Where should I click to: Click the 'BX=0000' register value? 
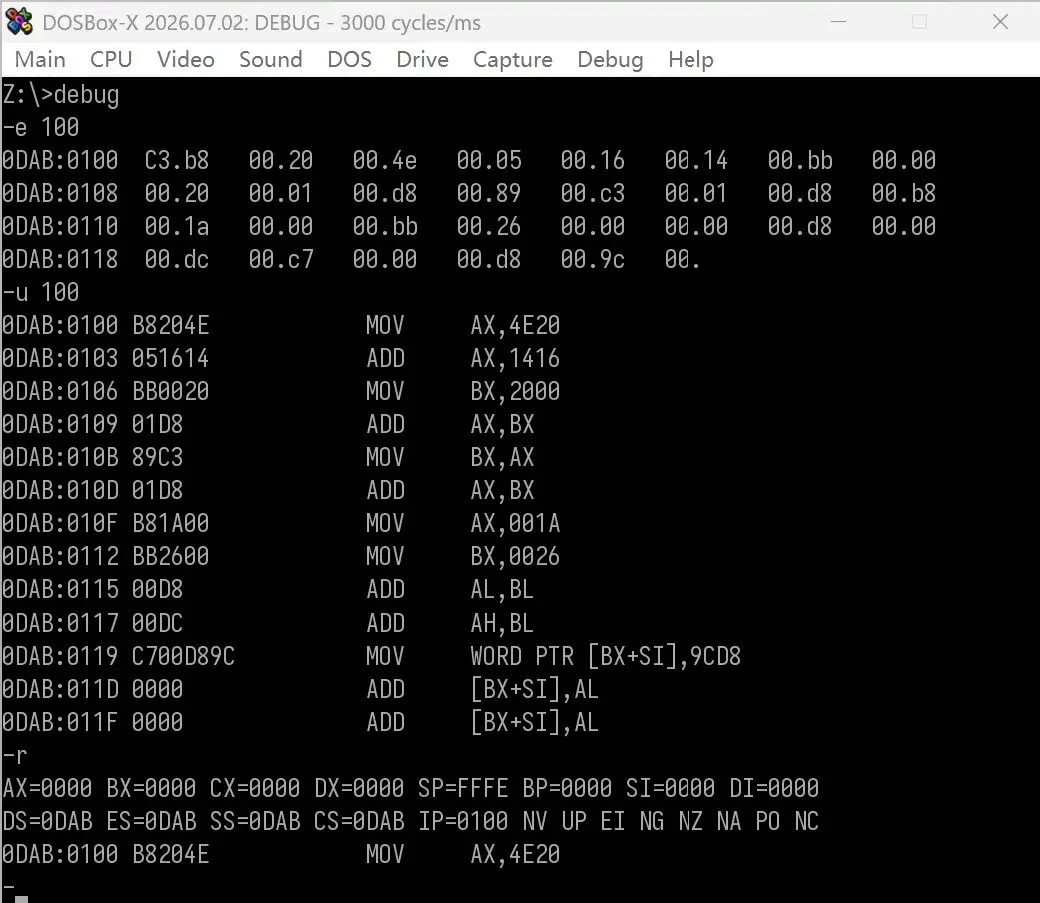pos(151,789)
